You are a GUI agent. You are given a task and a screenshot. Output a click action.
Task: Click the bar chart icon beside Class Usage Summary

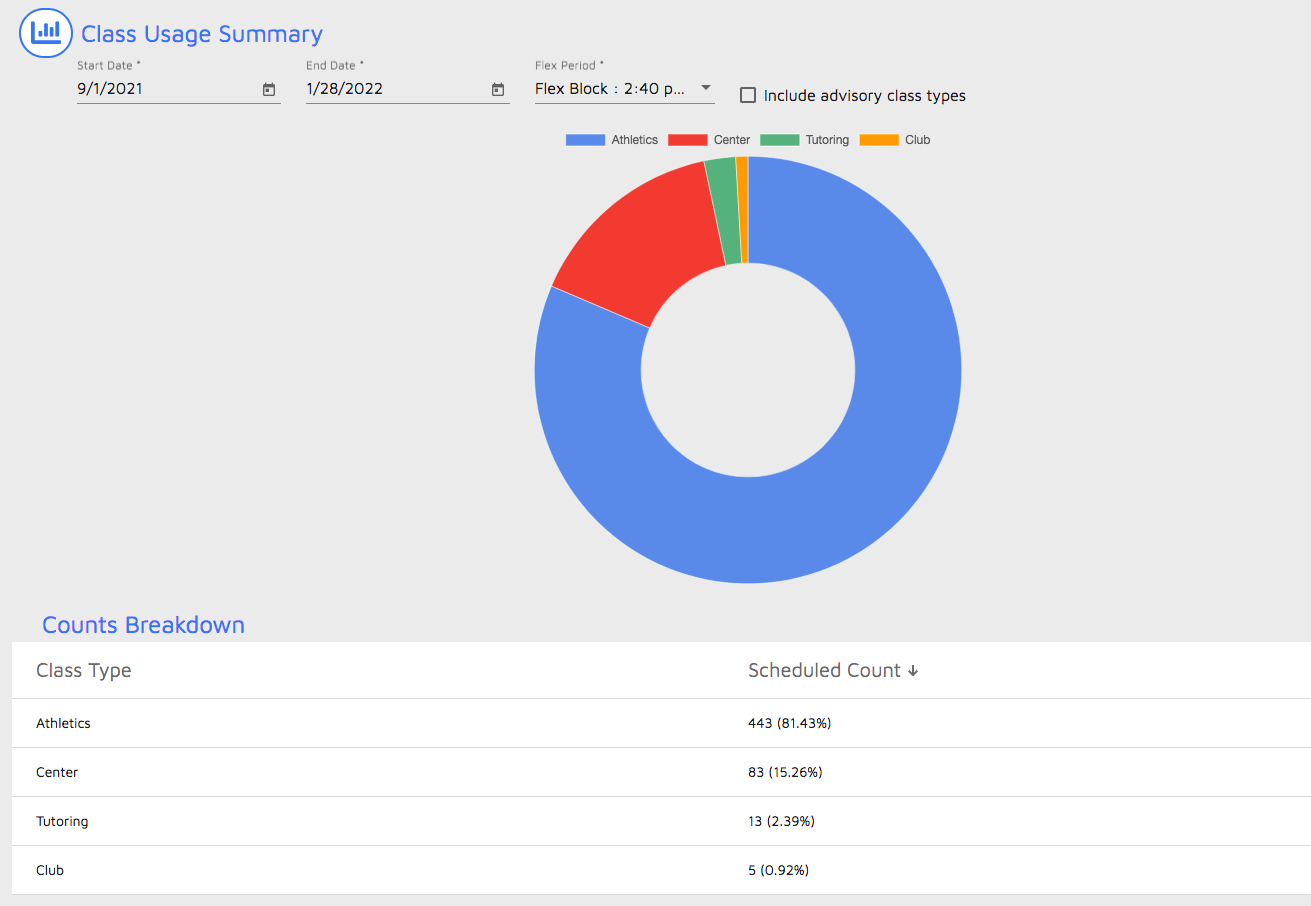point(45,32)
